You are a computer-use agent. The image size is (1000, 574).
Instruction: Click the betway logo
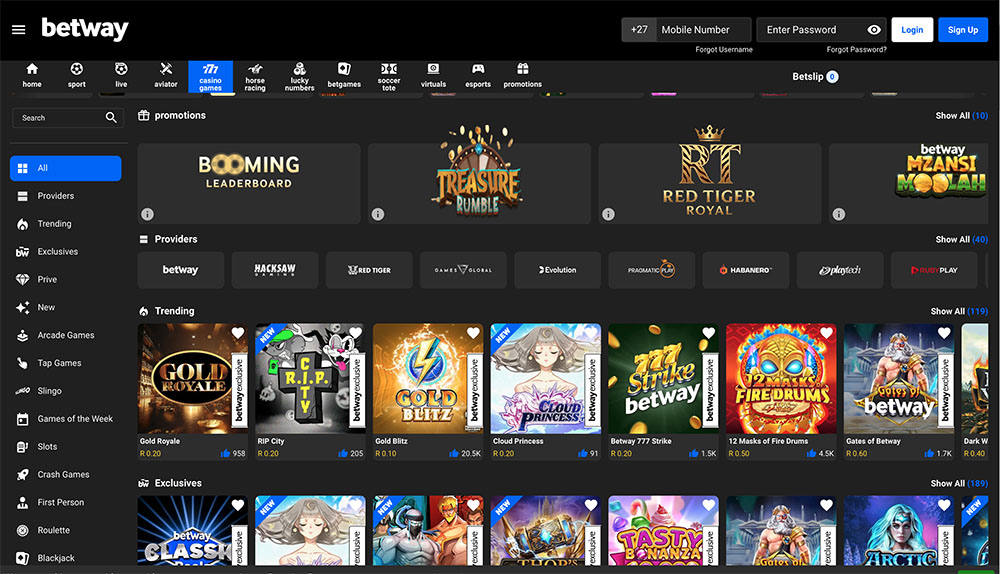(85, 29)
